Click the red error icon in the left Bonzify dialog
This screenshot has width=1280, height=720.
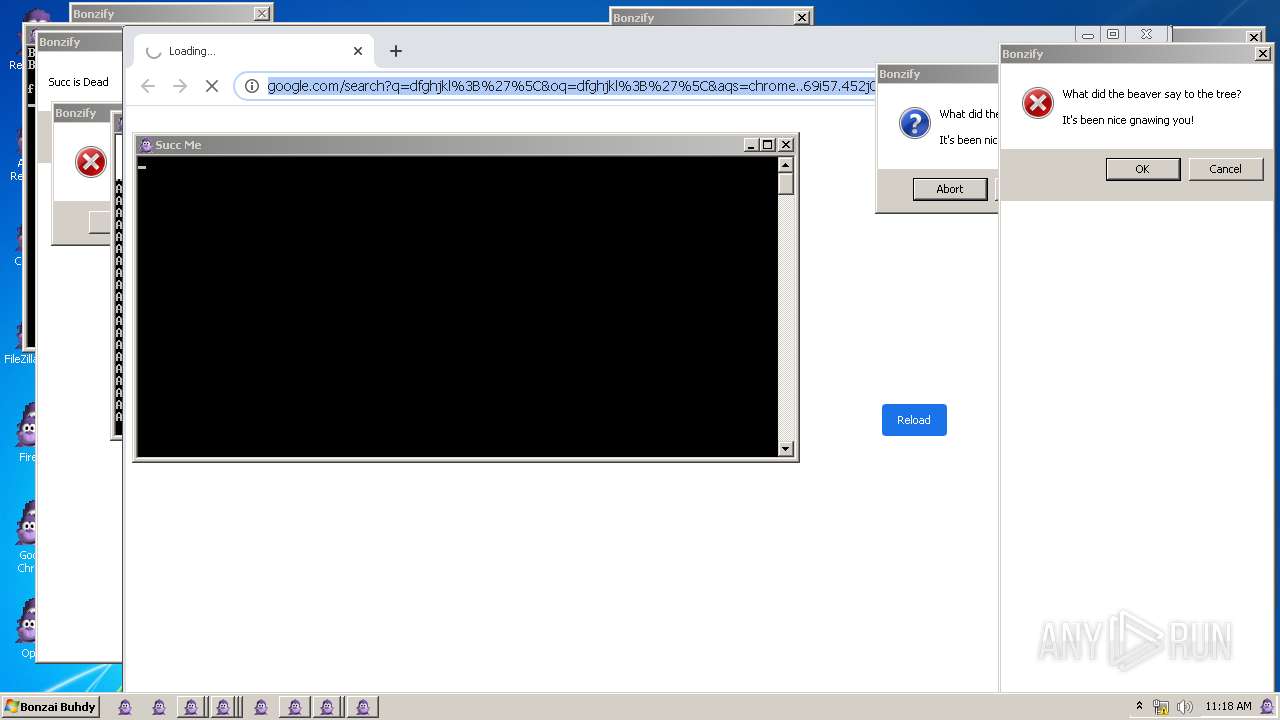[91, 162]
